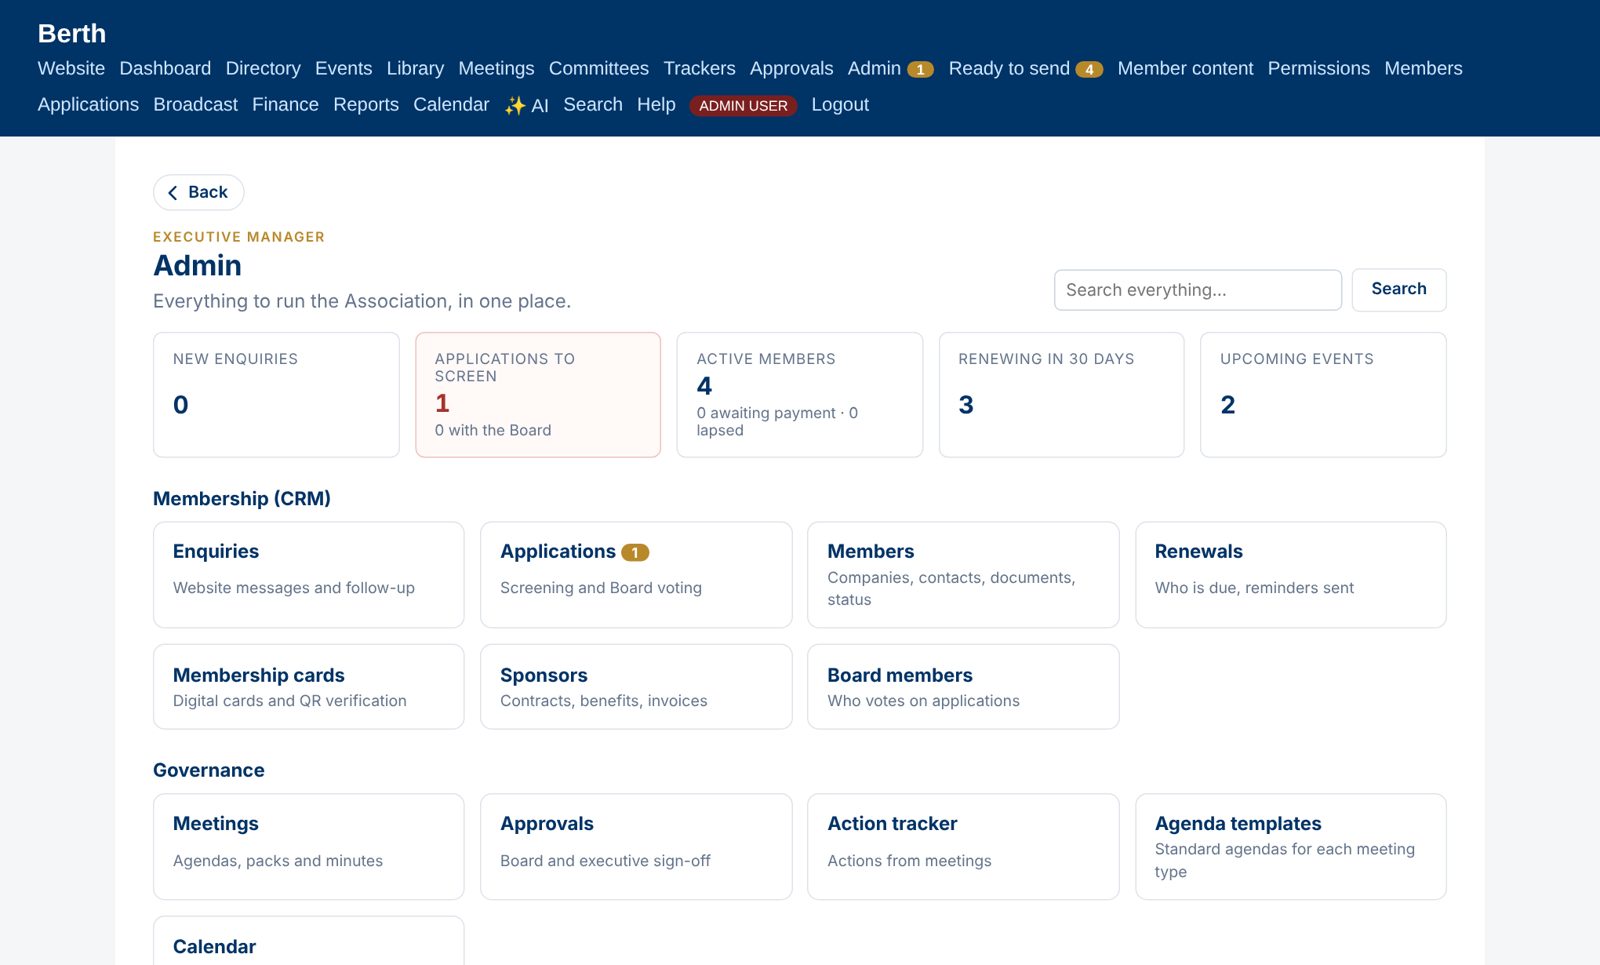Viewport: 1600px width, 965px height.
Task: Open Admin nav item with 1 badge
Action: 890,68
